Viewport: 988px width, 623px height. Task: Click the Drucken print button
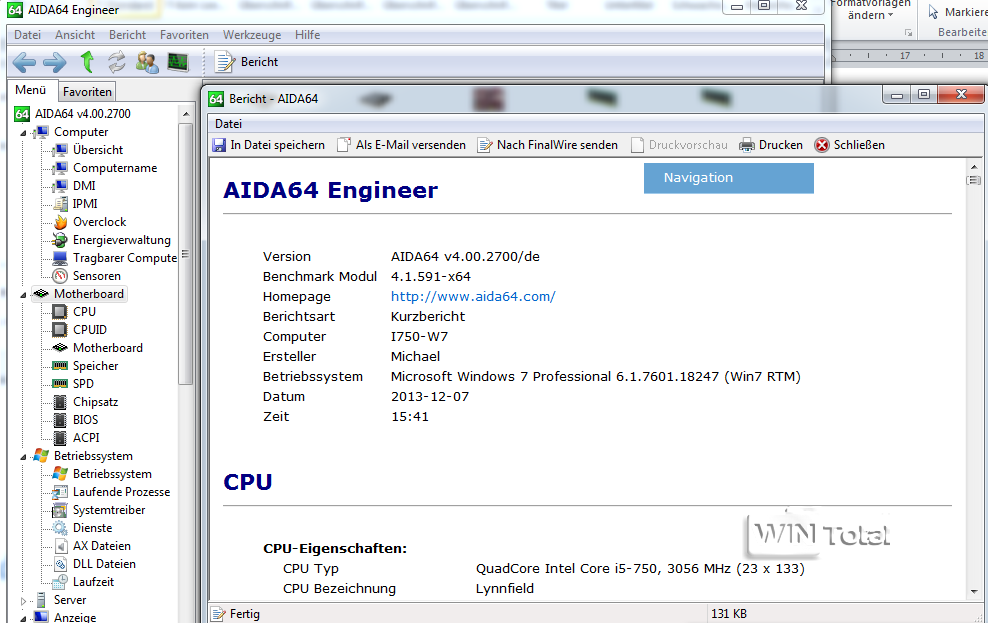[x=771, y=145]
